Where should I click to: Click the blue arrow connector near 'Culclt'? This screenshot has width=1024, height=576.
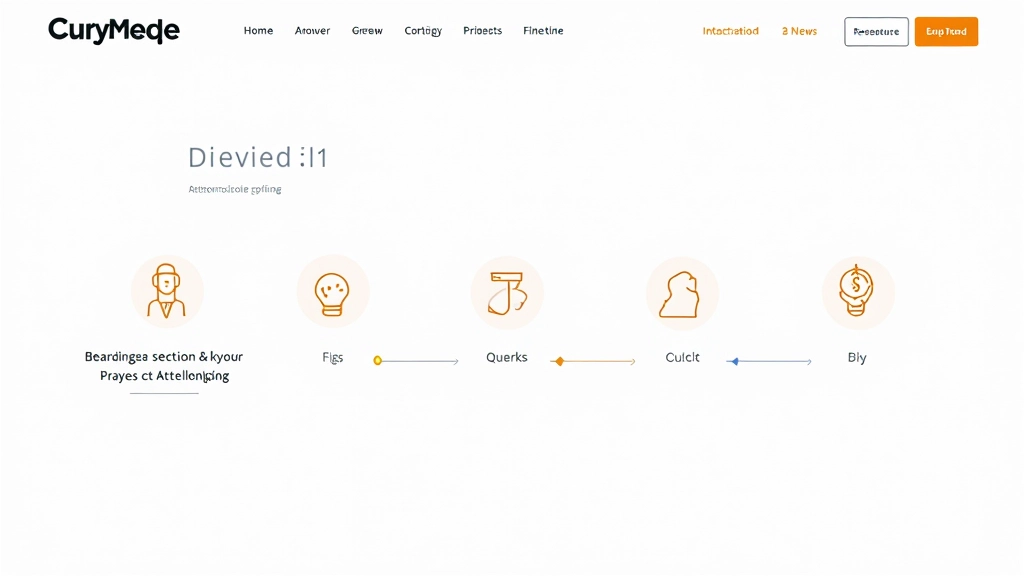click(x=734, y=360)
